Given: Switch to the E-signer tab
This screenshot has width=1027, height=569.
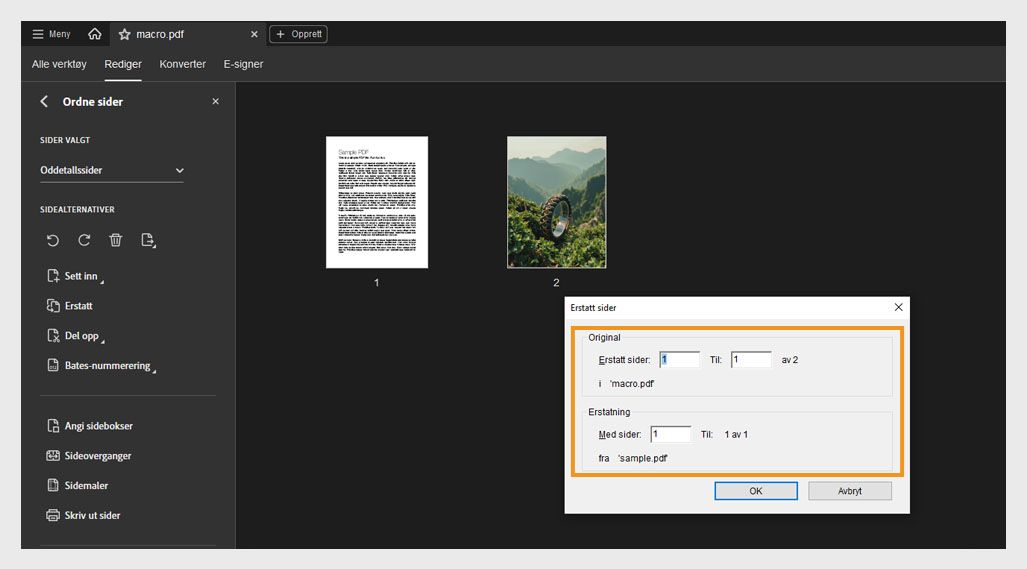Looking at the screenshot, I should click(x=243, y=64).
